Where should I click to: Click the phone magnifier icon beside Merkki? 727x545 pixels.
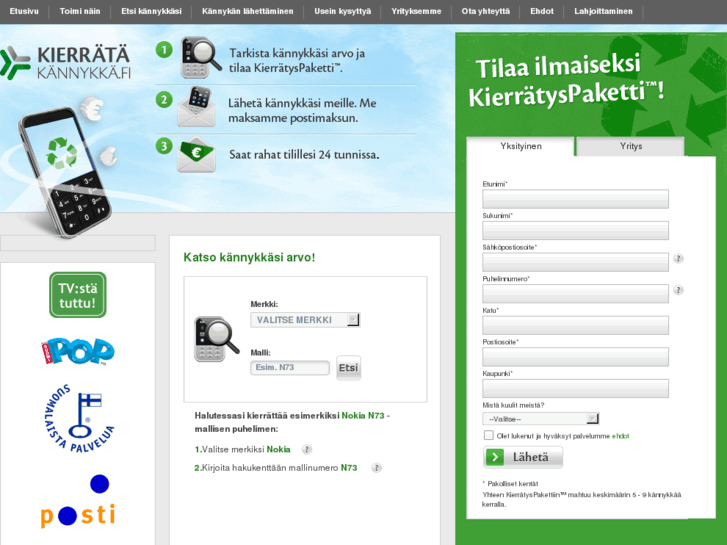[x=216, y=339]
